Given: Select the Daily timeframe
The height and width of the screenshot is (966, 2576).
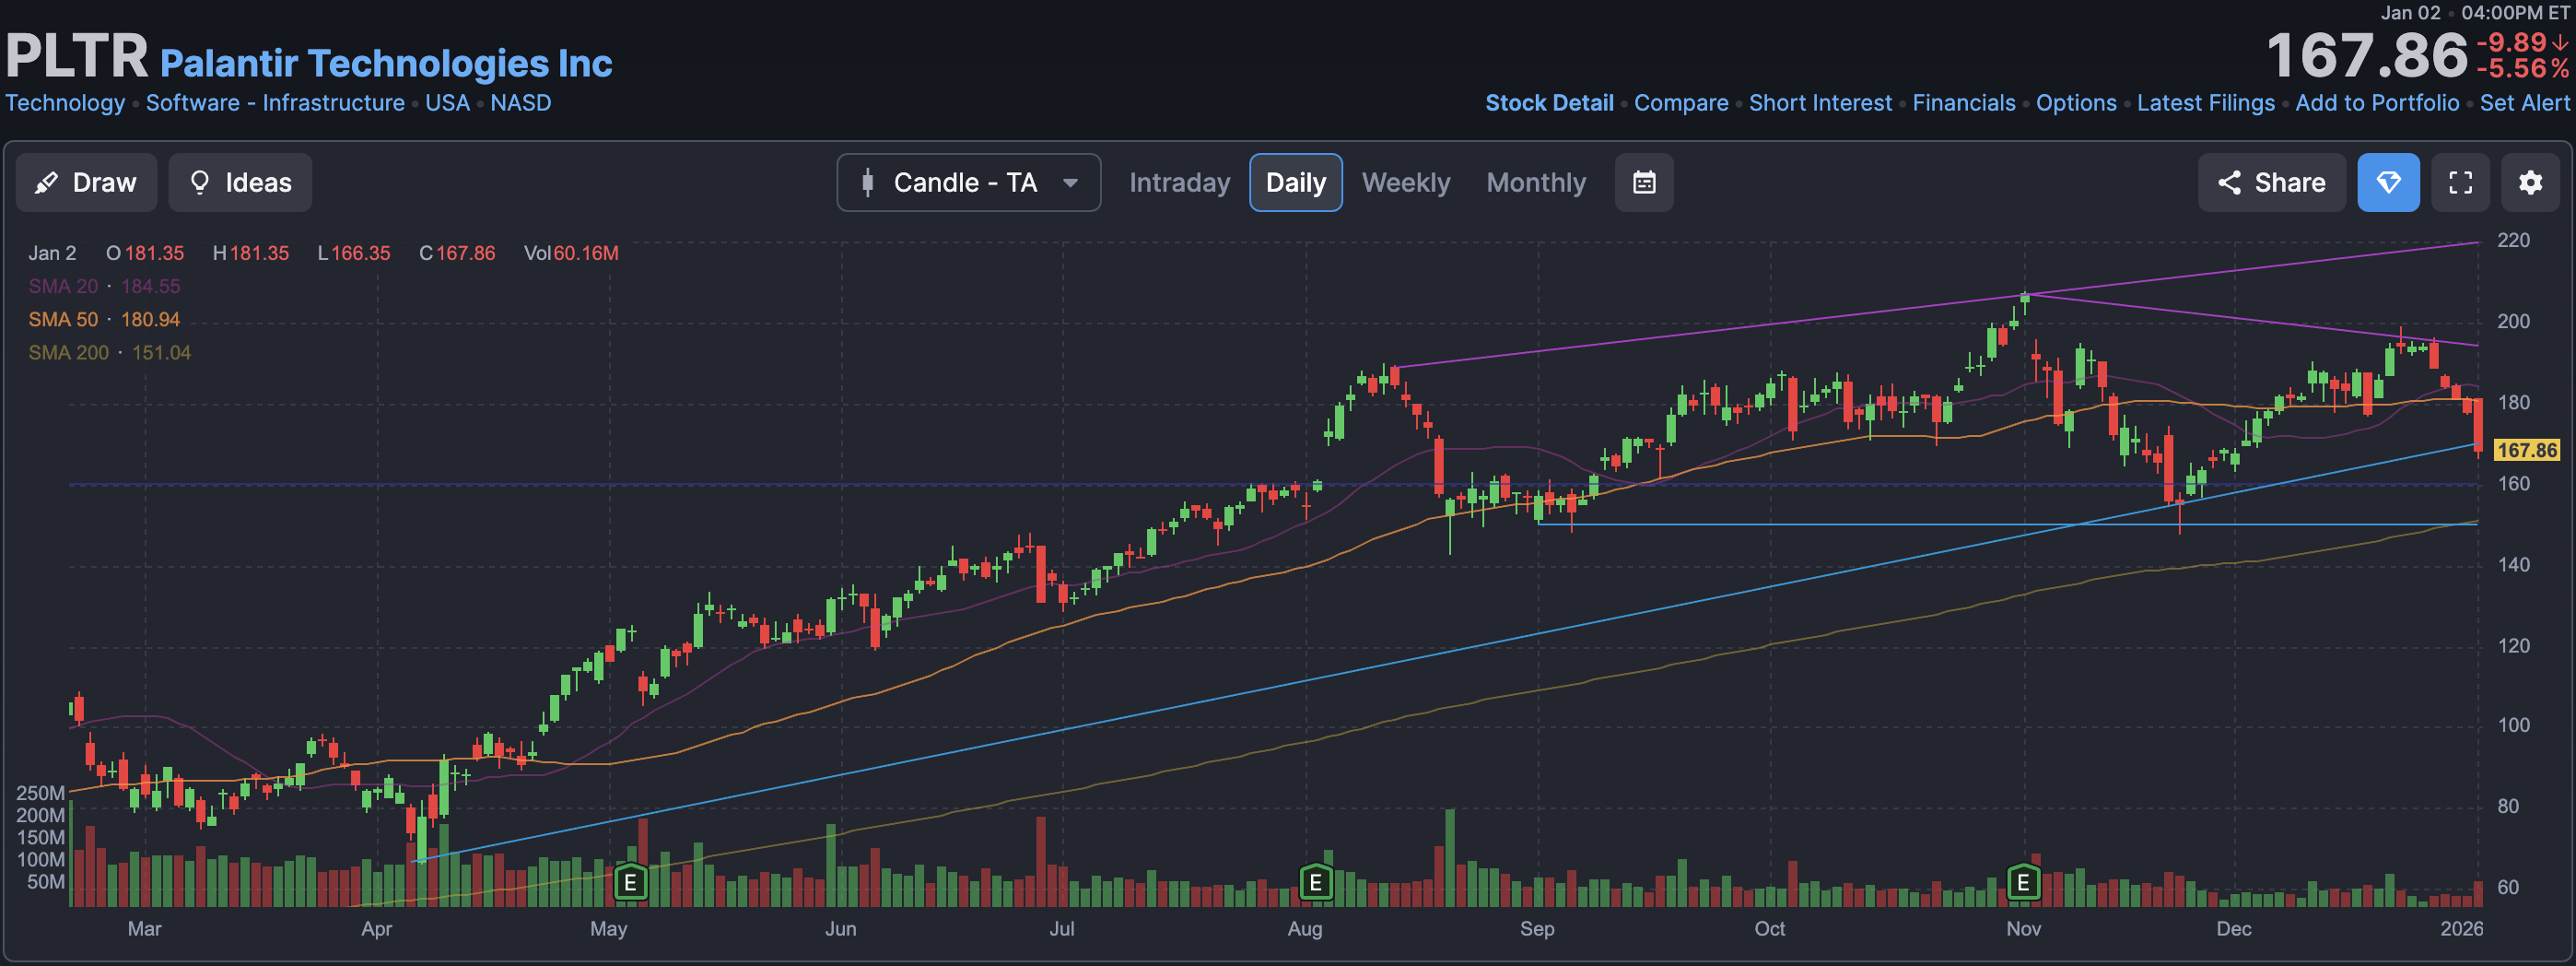Looking at the screenshot, I should pyautogui.click(x=1295, y=183).
